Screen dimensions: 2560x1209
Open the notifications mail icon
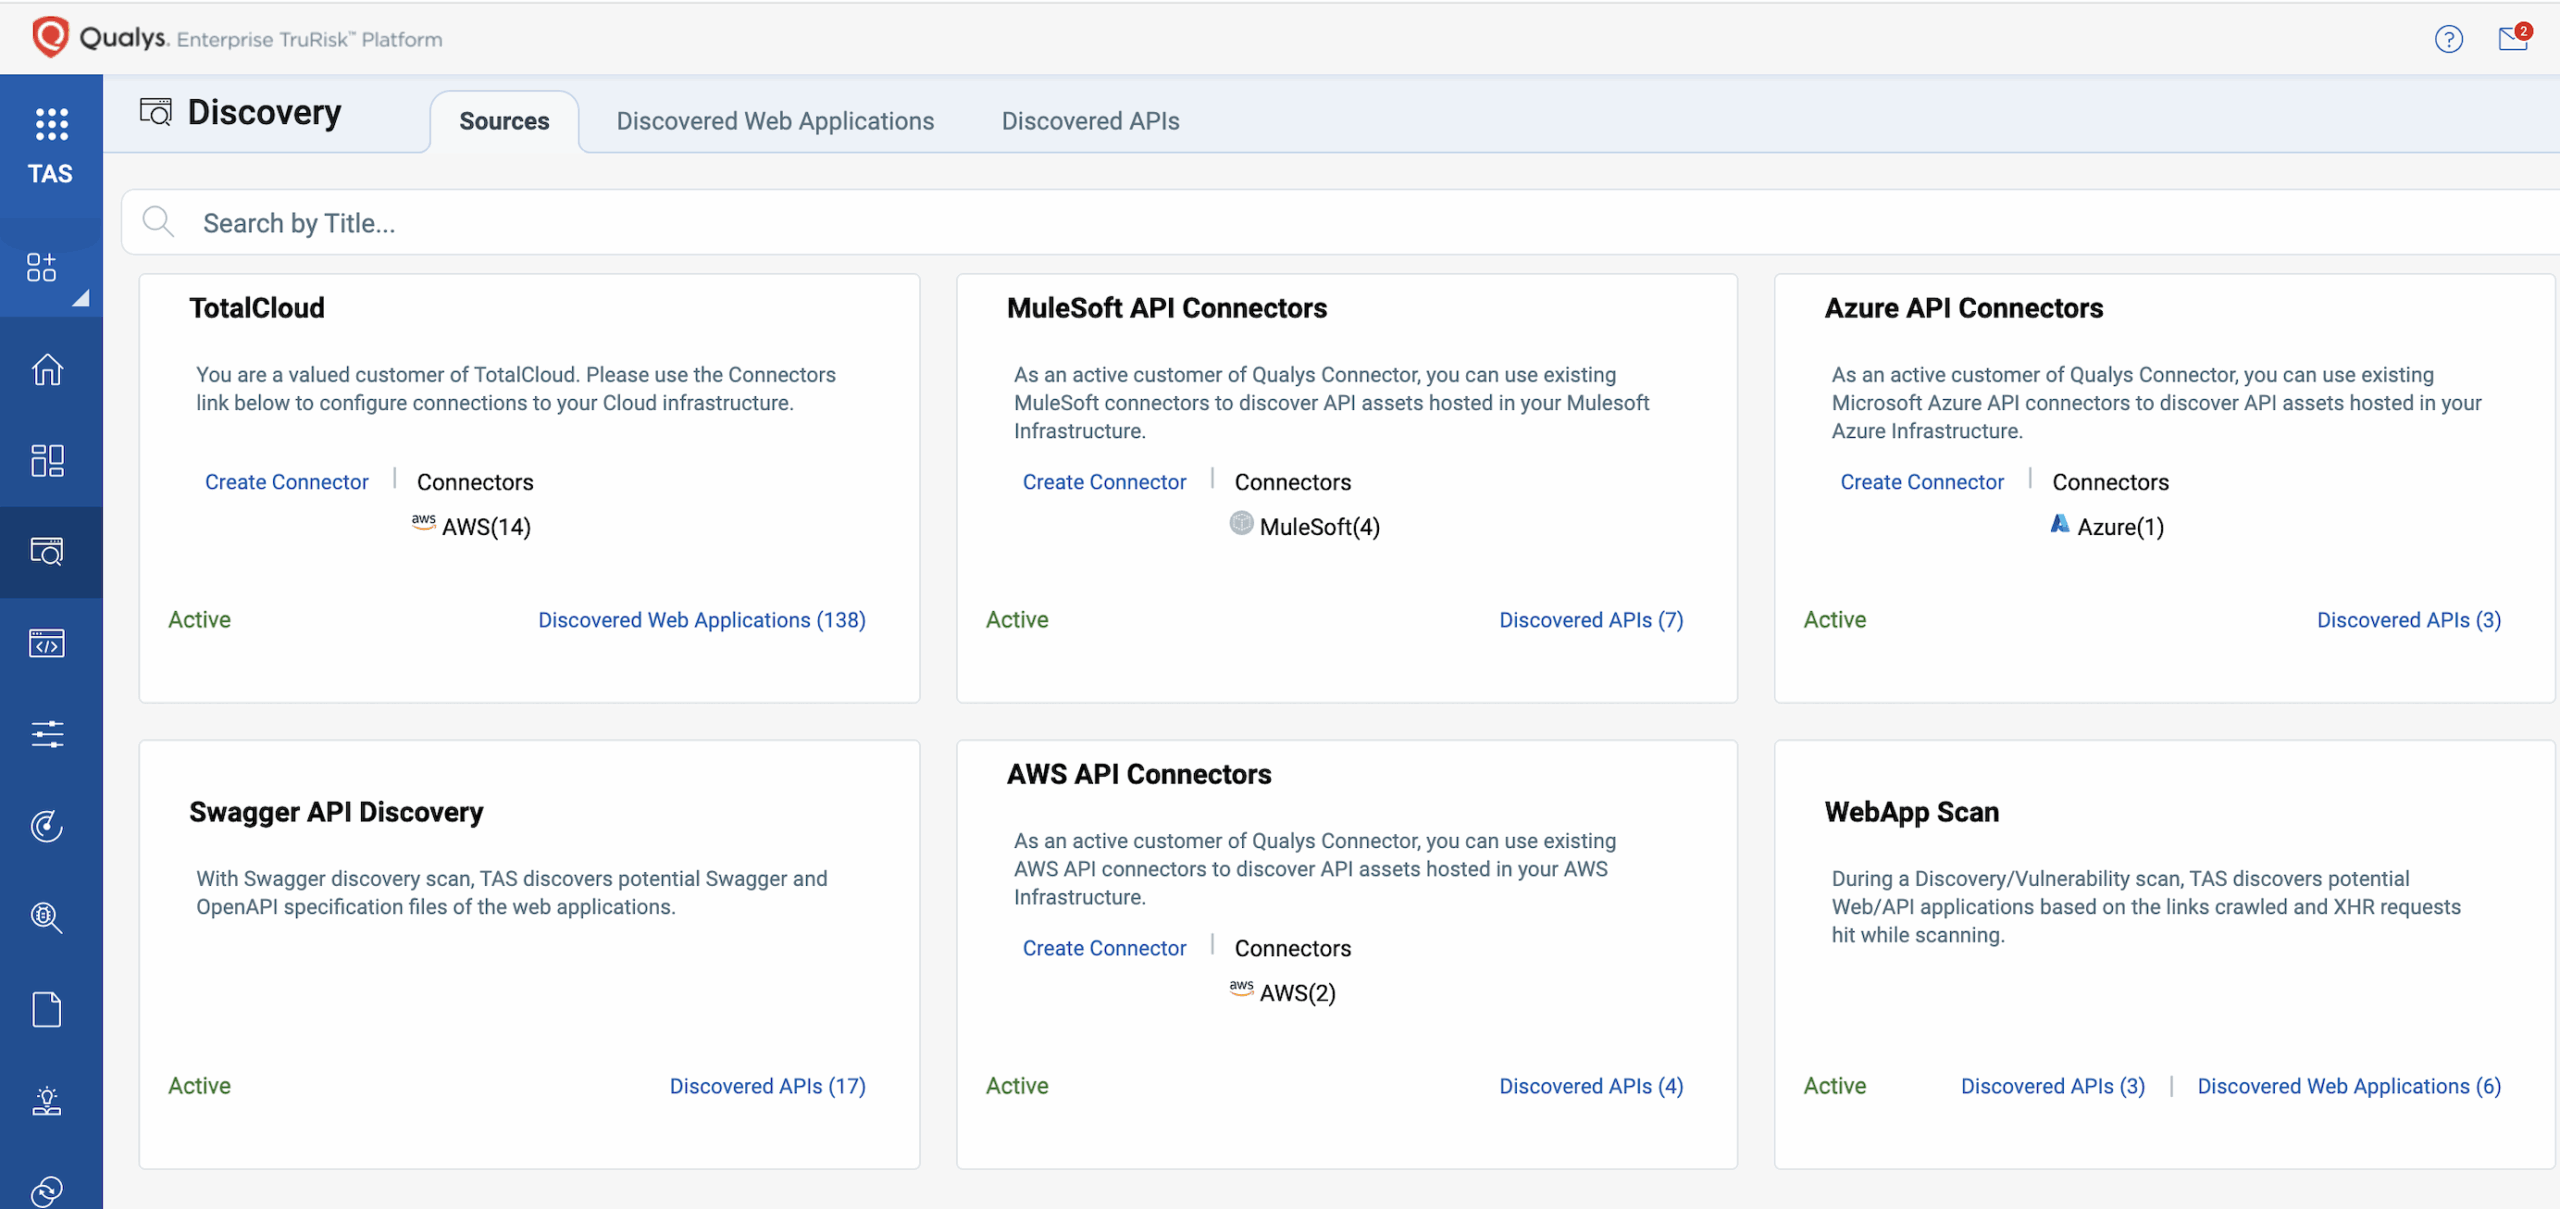click(x=2513, y=38)
